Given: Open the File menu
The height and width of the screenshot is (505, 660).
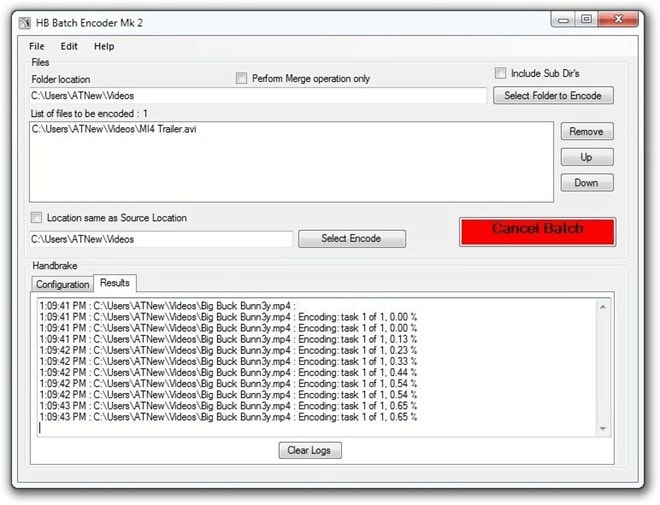Looking at the screenshot, I should click(x=37, y=46).
